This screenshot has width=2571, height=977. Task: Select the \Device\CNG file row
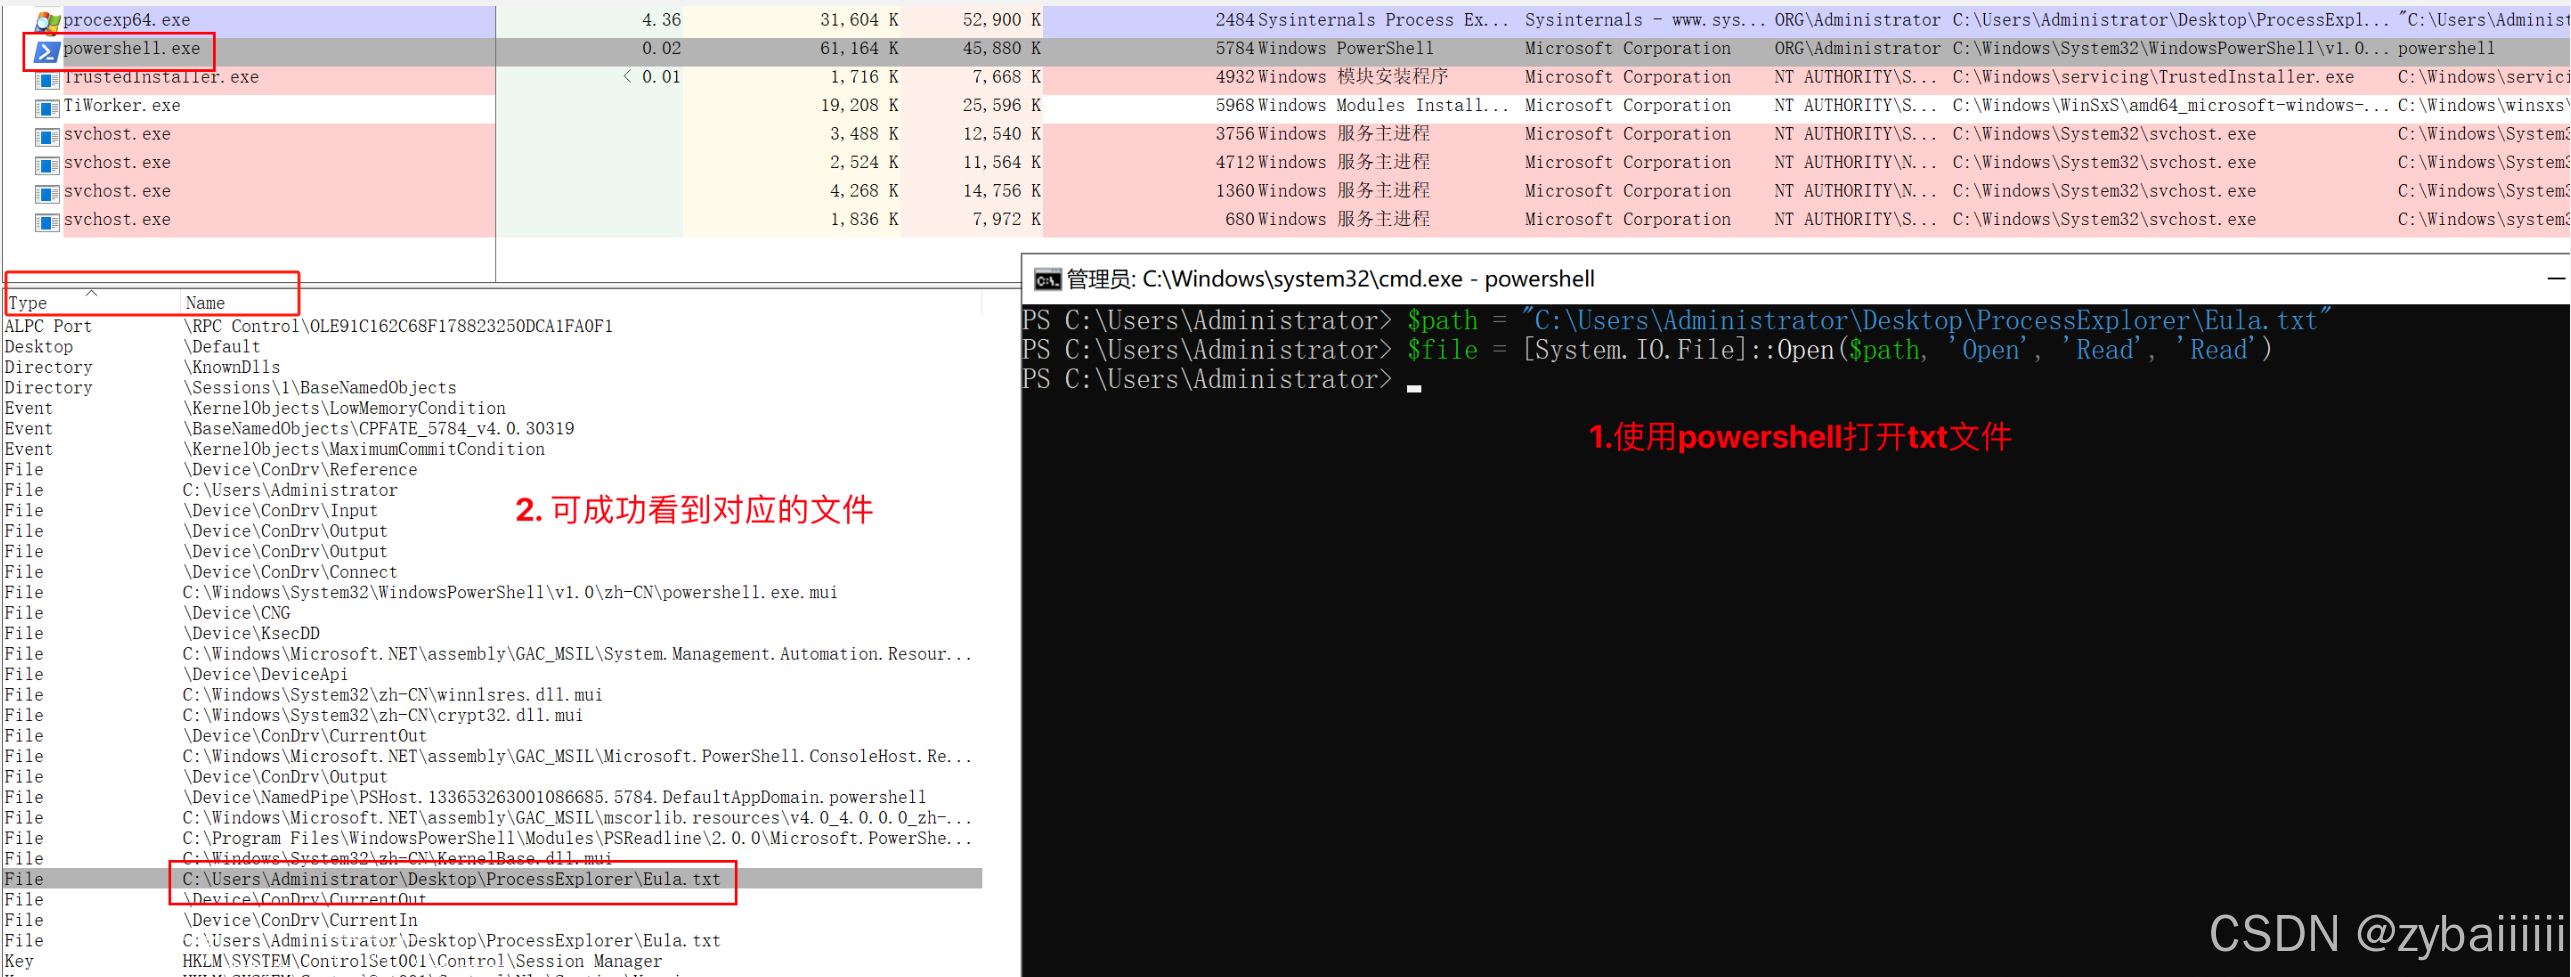click(493, 613)
